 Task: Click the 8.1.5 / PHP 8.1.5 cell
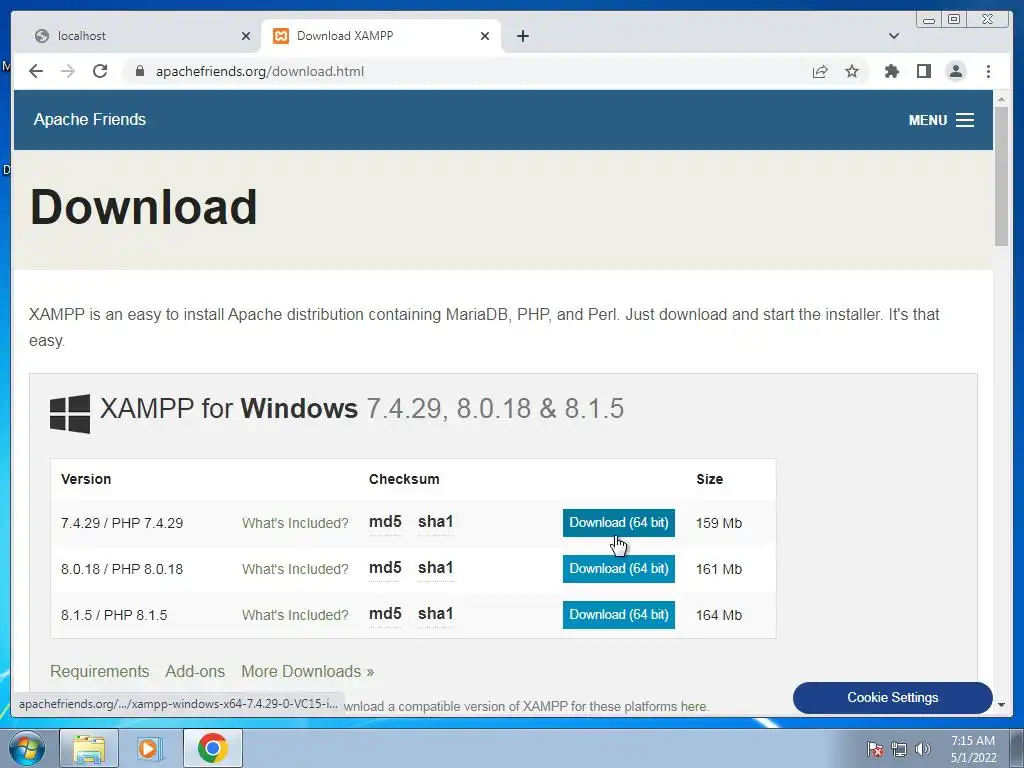(x=114, y=615)
